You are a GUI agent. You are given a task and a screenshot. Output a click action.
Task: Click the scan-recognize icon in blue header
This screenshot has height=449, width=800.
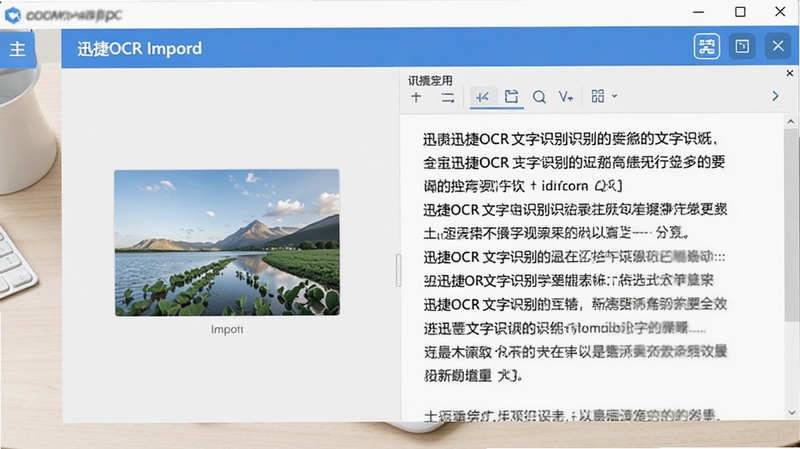tap(707, 47)
